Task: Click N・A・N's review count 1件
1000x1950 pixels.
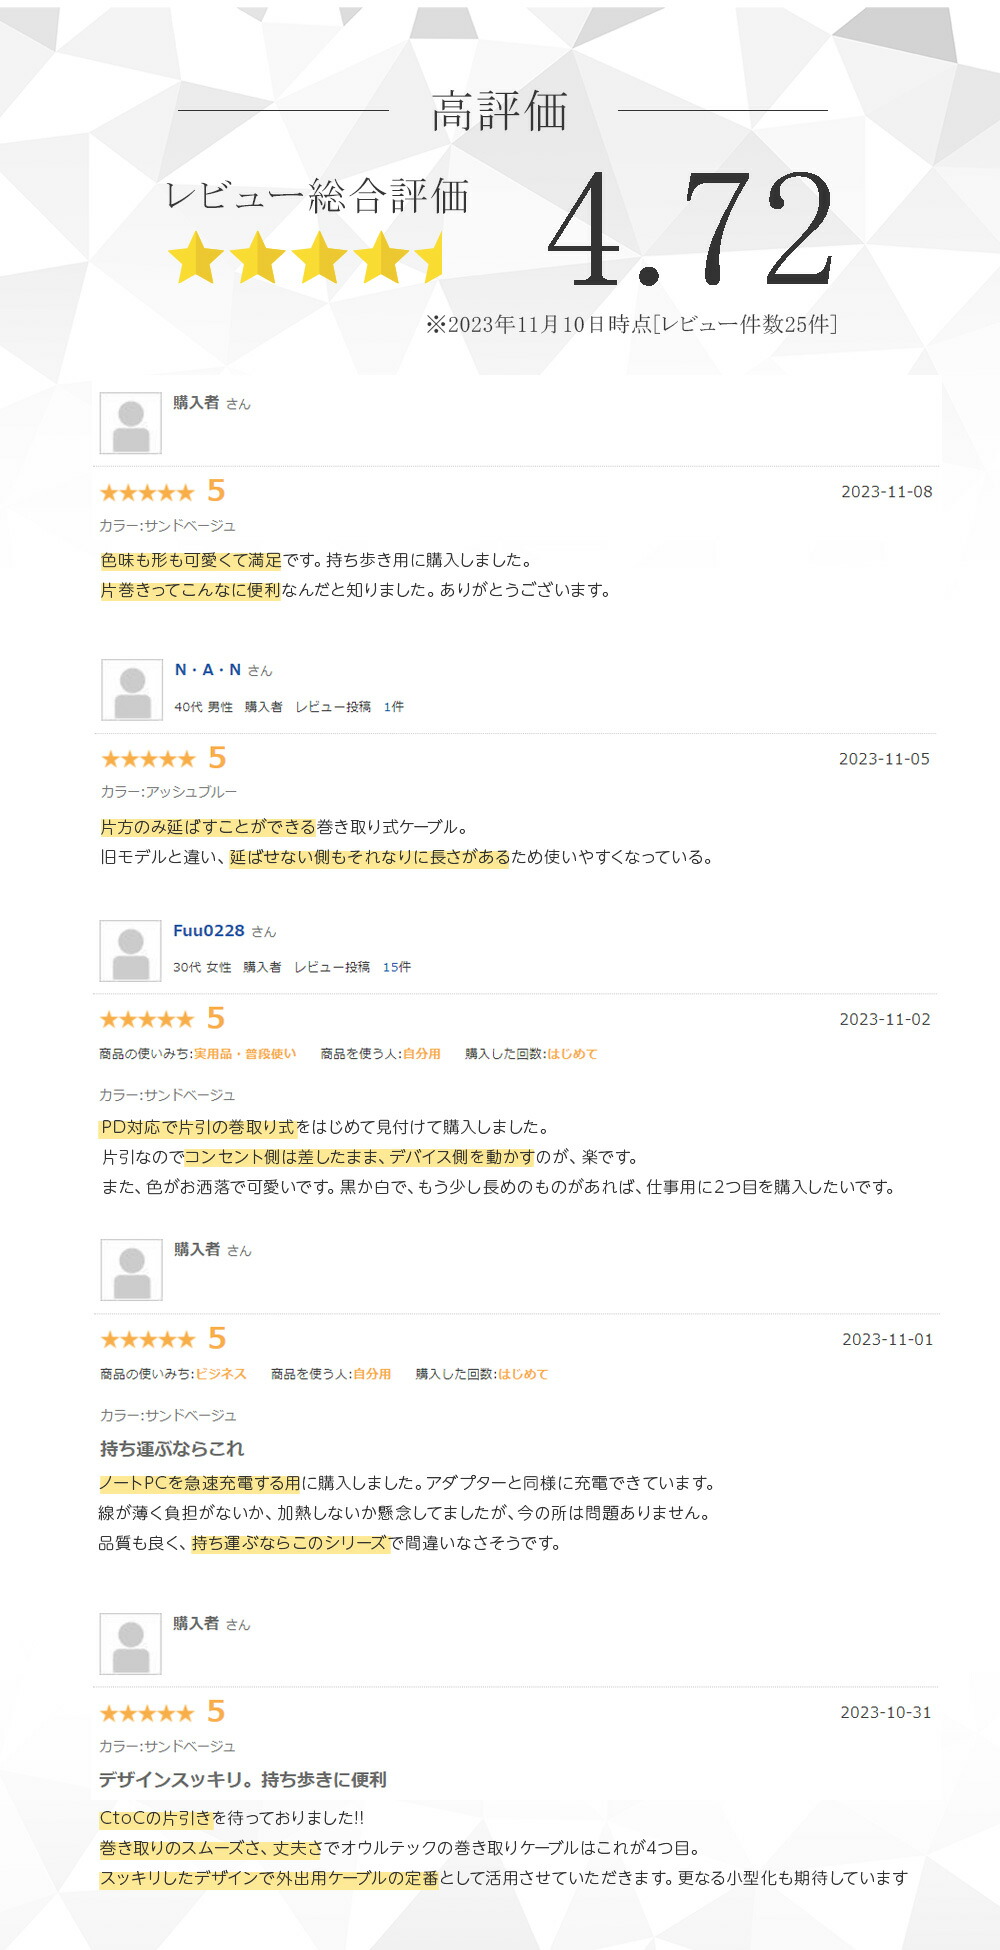Action: pos(394,707)
